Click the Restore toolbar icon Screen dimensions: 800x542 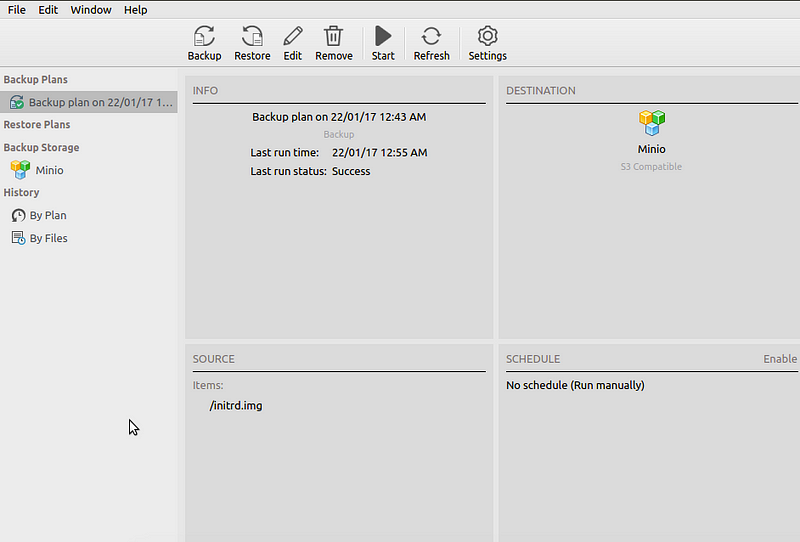252,37
